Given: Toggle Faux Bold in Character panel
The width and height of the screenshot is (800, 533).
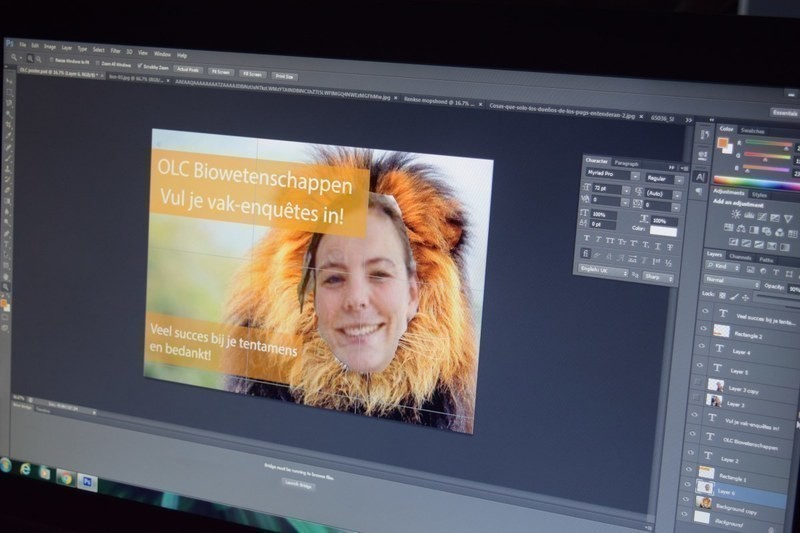Looking at the screenshot, I should (587, 238).
